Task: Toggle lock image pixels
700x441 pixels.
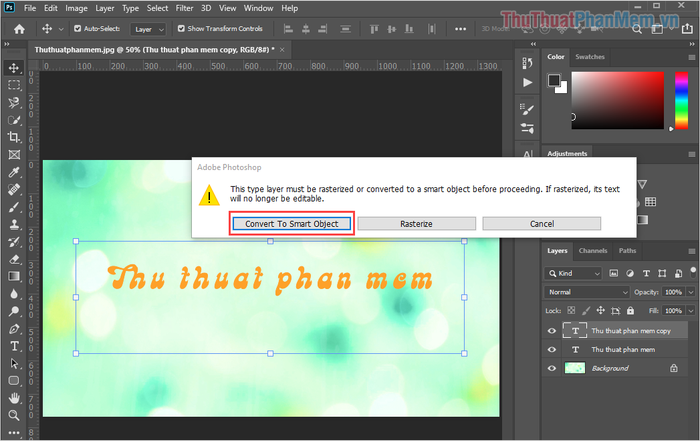Action: click(586, 310)
